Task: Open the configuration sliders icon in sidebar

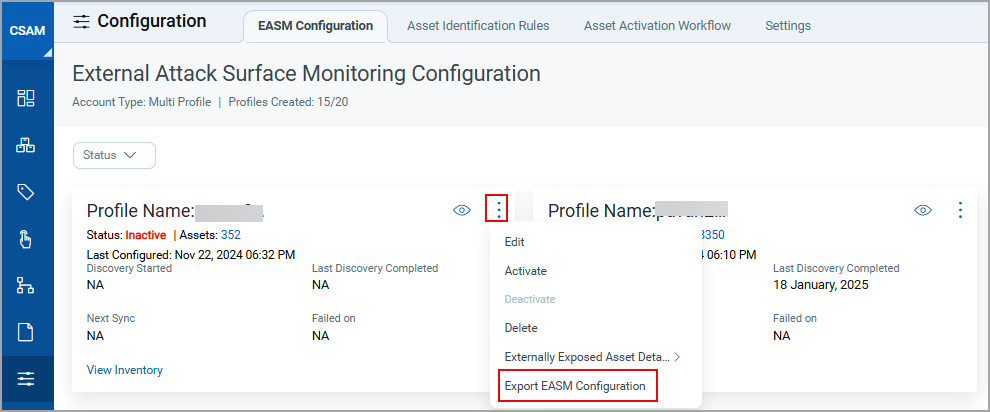Action: (x=26, y=379)
